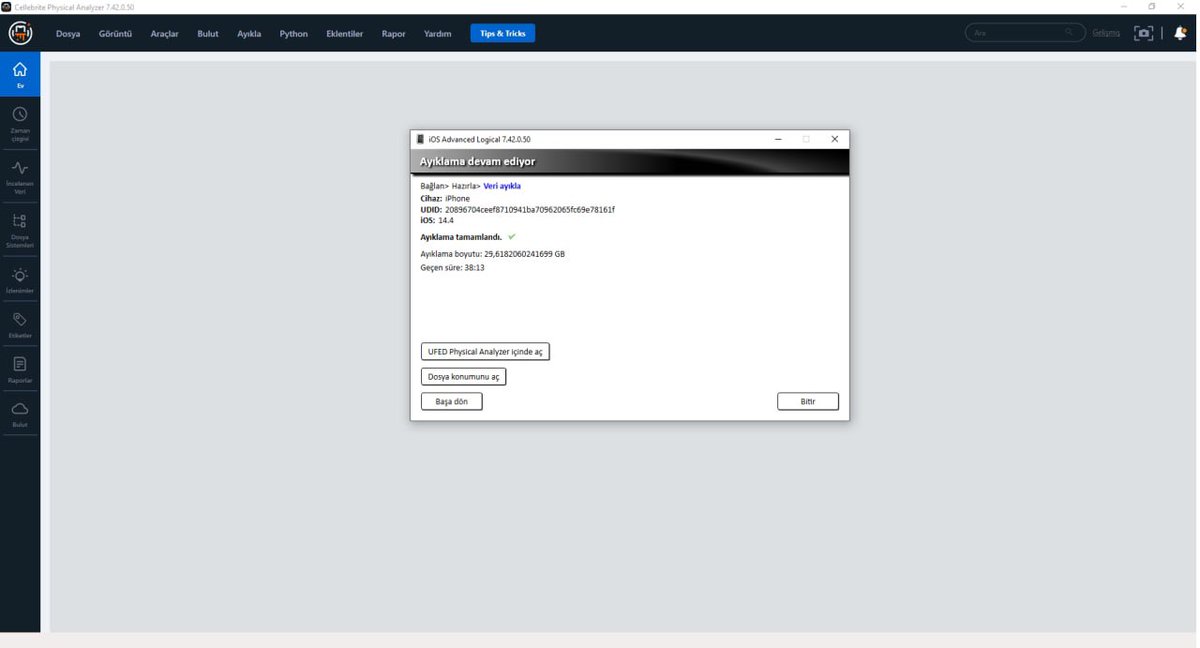
Task: Open the Python menu
Action: point(294,33)
